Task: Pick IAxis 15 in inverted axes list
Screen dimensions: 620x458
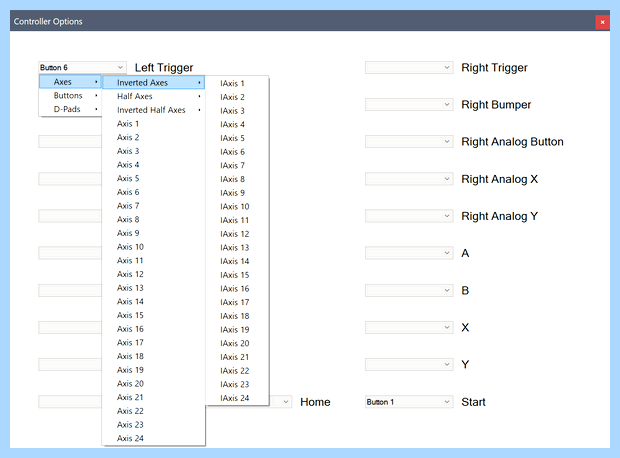Action: [237, 275]
